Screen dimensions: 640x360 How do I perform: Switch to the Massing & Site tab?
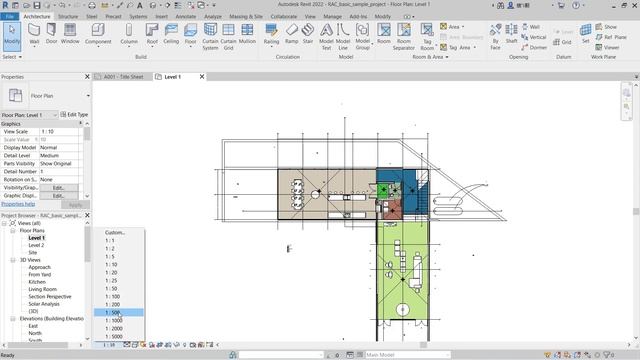246,16
